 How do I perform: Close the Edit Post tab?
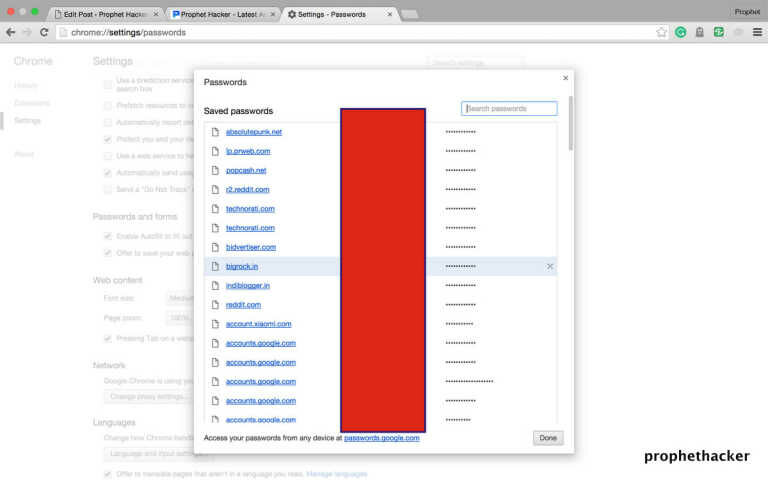click(x=156, y=15)
